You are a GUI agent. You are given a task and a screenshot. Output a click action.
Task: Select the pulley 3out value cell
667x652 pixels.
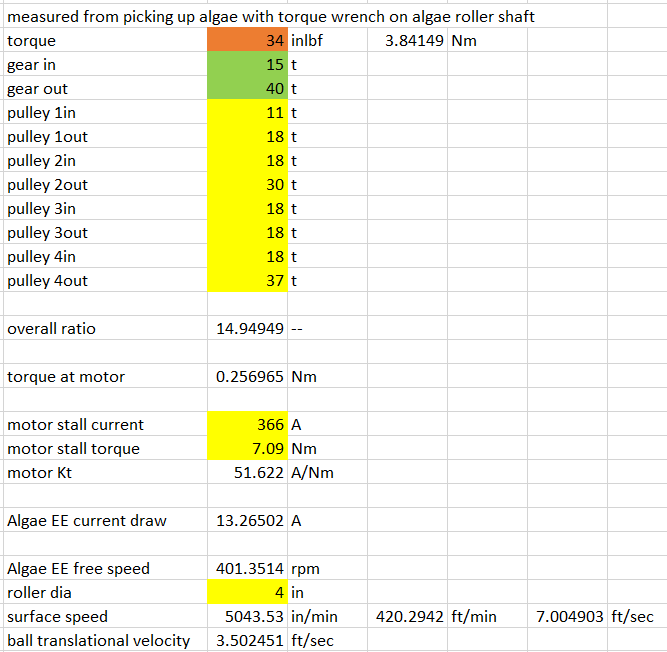pos(248,233)
